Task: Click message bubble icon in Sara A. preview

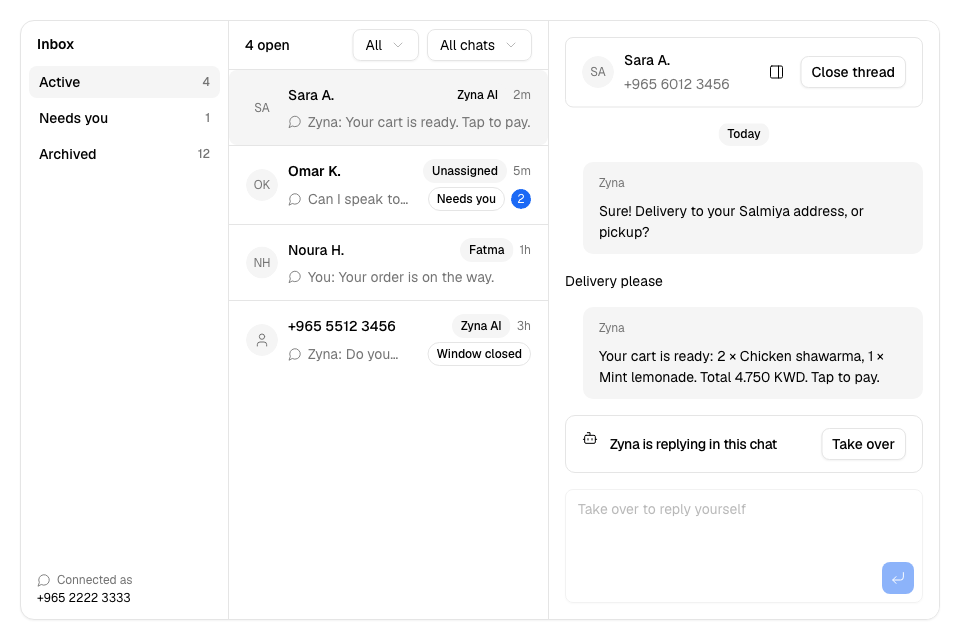Action: (294, 122)
